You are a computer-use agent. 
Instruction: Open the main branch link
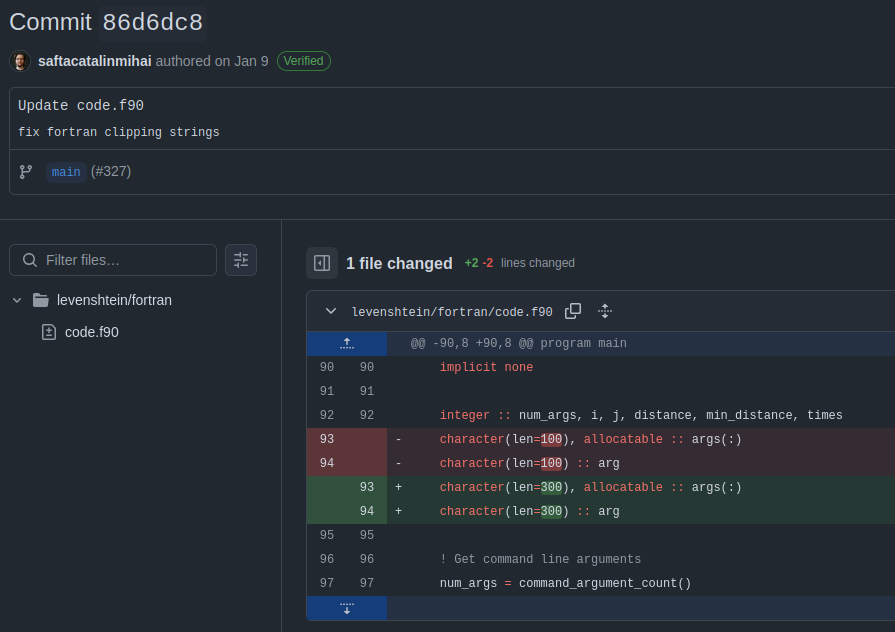tap(66, 172)
